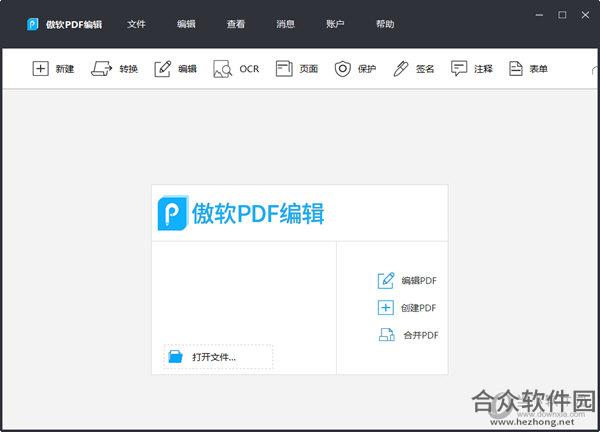Click the 编辑PDF link text
The width and height of the screenshot is (600, 432).
419,280
